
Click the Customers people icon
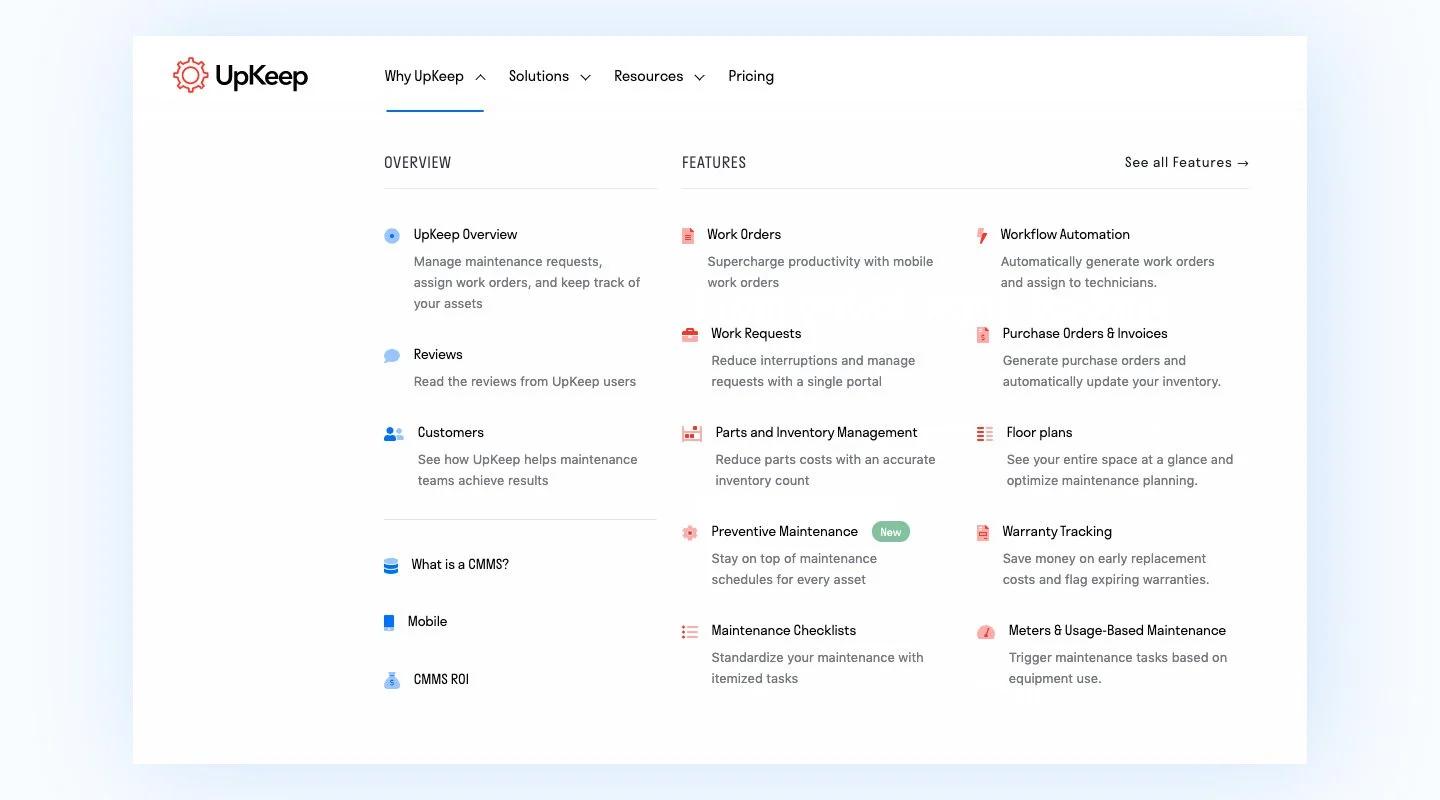(x=392, y=433)
